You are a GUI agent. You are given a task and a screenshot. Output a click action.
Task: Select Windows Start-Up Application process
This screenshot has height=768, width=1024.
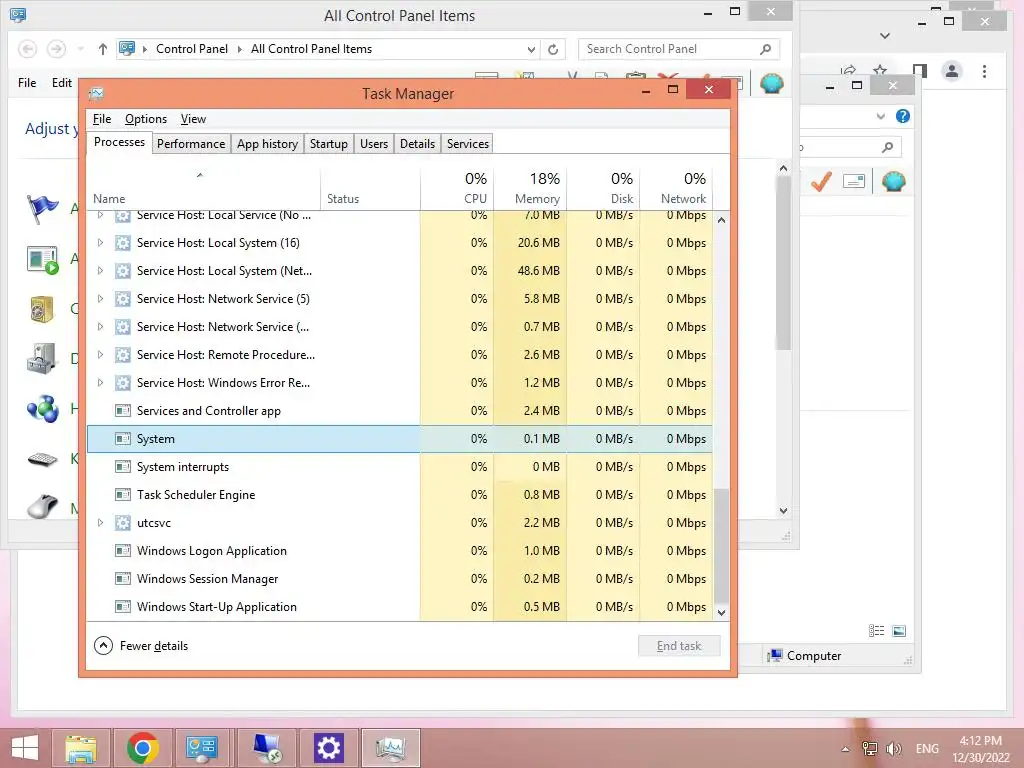coord(400,607)
